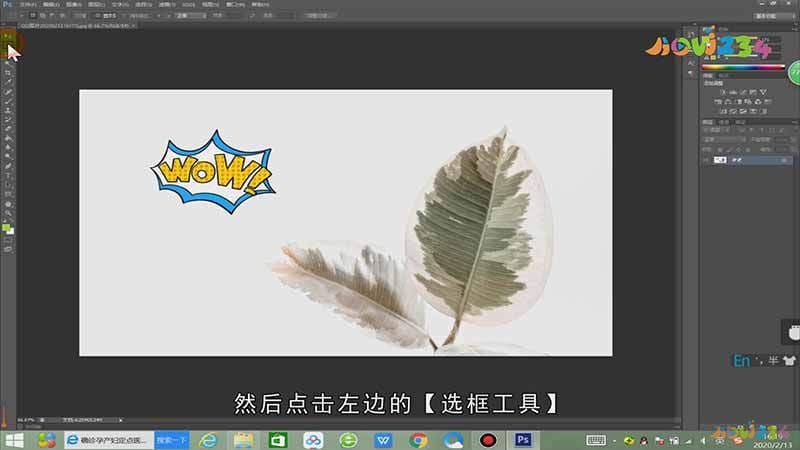Viewport: 800px width, 450px height.
Task: Click the 搜索一下 button on taskbar
Action: 171,440
